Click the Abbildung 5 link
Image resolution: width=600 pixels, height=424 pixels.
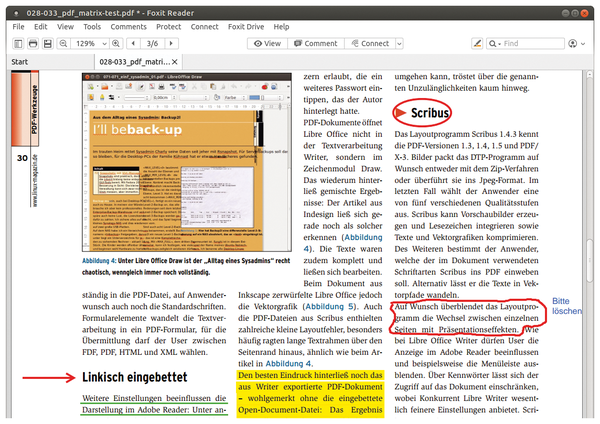pyautogui.click(x=329, y=307)
